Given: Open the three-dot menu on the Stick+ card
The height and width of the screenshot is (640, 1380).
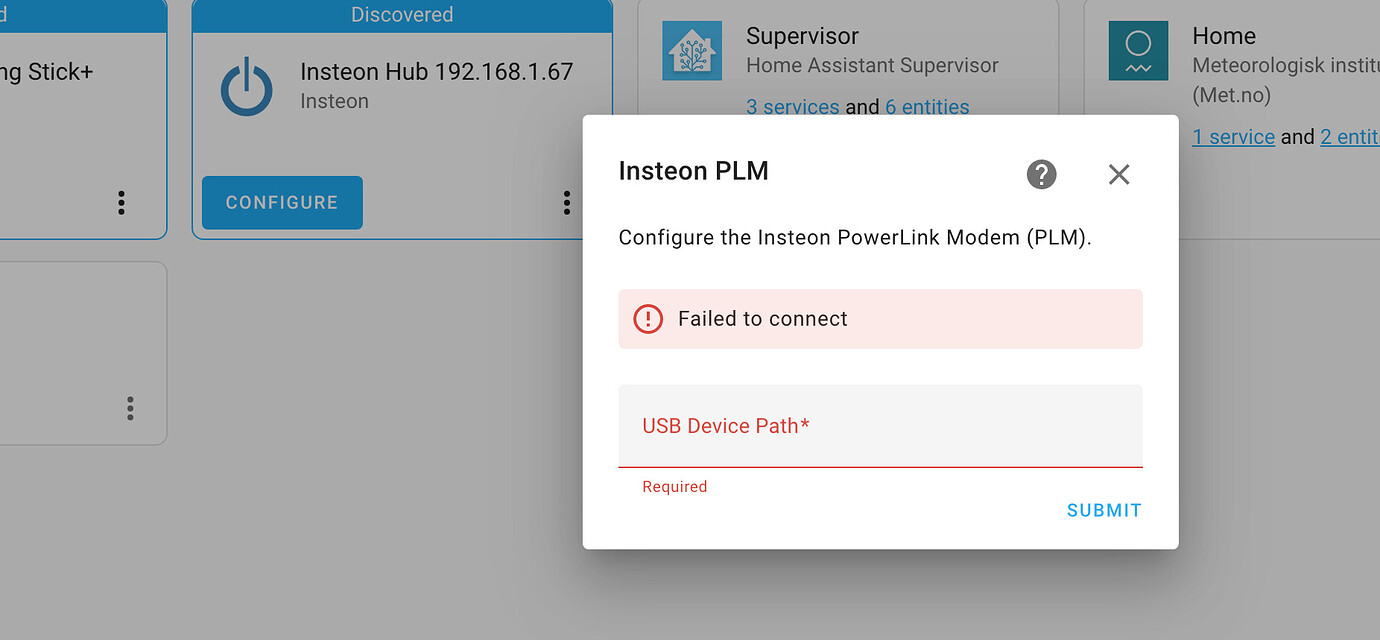Looking at the screenshot, I should pos(120,202).
